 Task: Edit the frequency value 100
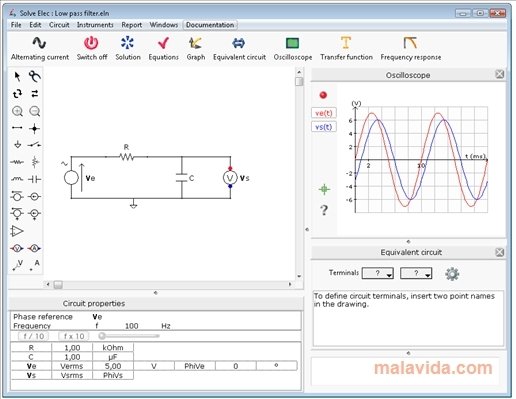(131, 326)
